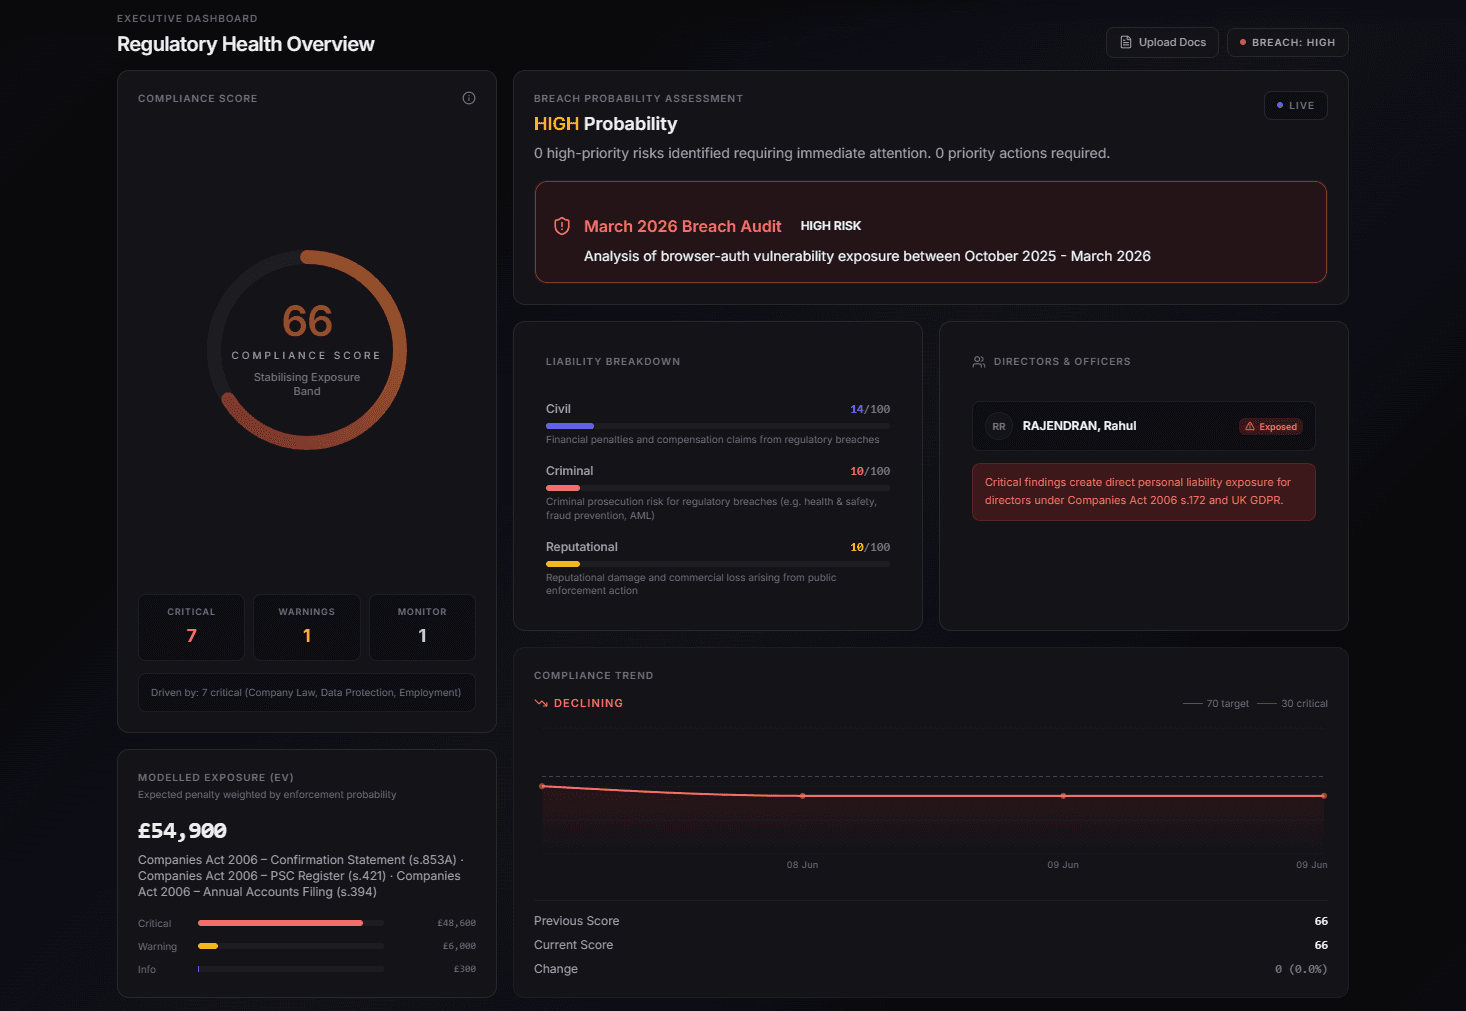Click the Reputational liability progress bar
Viewport: 1466px width, 1011px height.
[x=718, y=564]
